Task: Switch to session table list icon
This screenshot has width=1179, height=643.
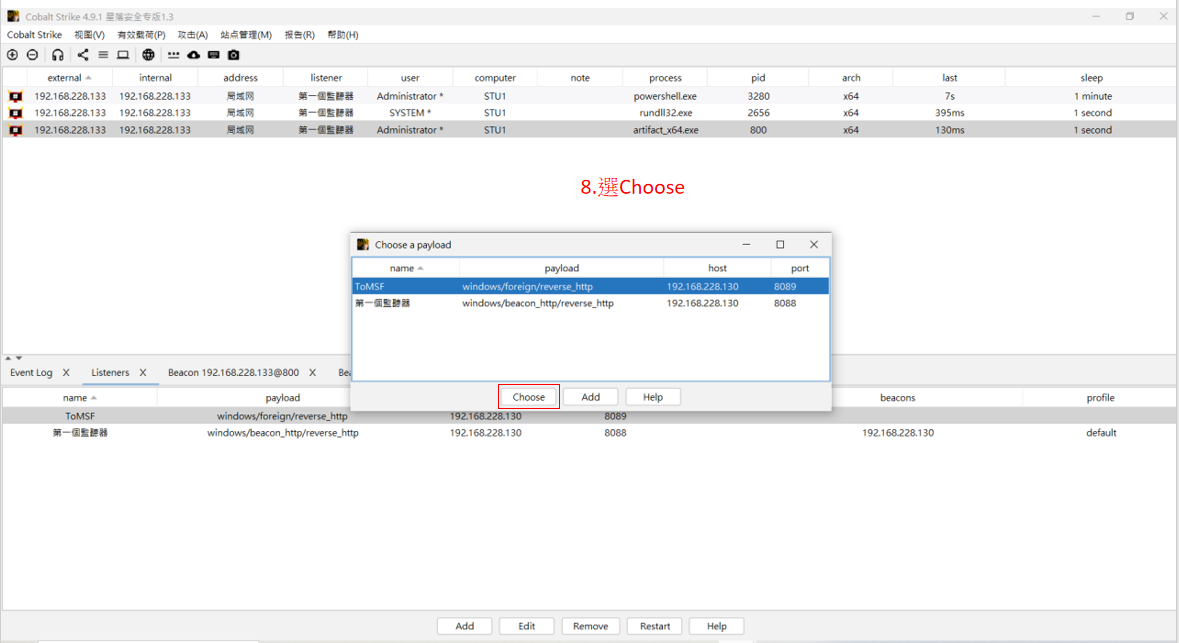Action: click(103, 55)
